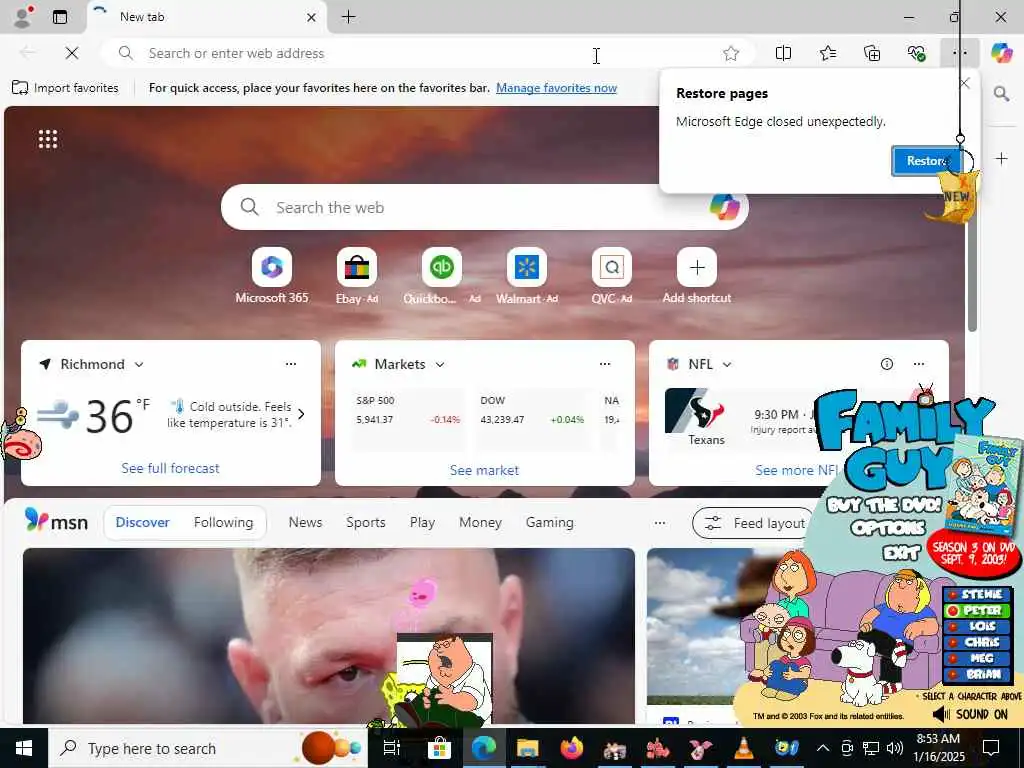Viewport: 1024px width, 768px height.
Task: Open See market link
Action: pyautogui.click(x=484, y=470)
